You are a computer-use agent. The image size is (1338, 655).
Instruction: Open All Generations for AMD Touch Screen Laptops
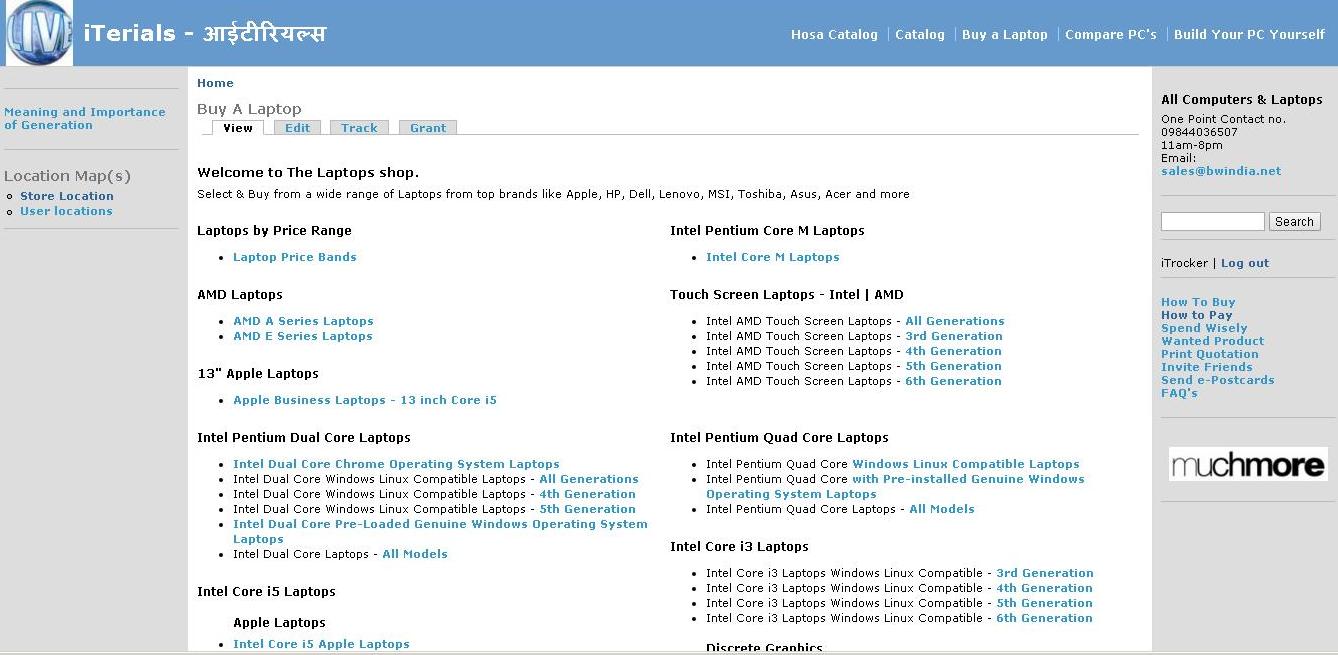[955, 321]
